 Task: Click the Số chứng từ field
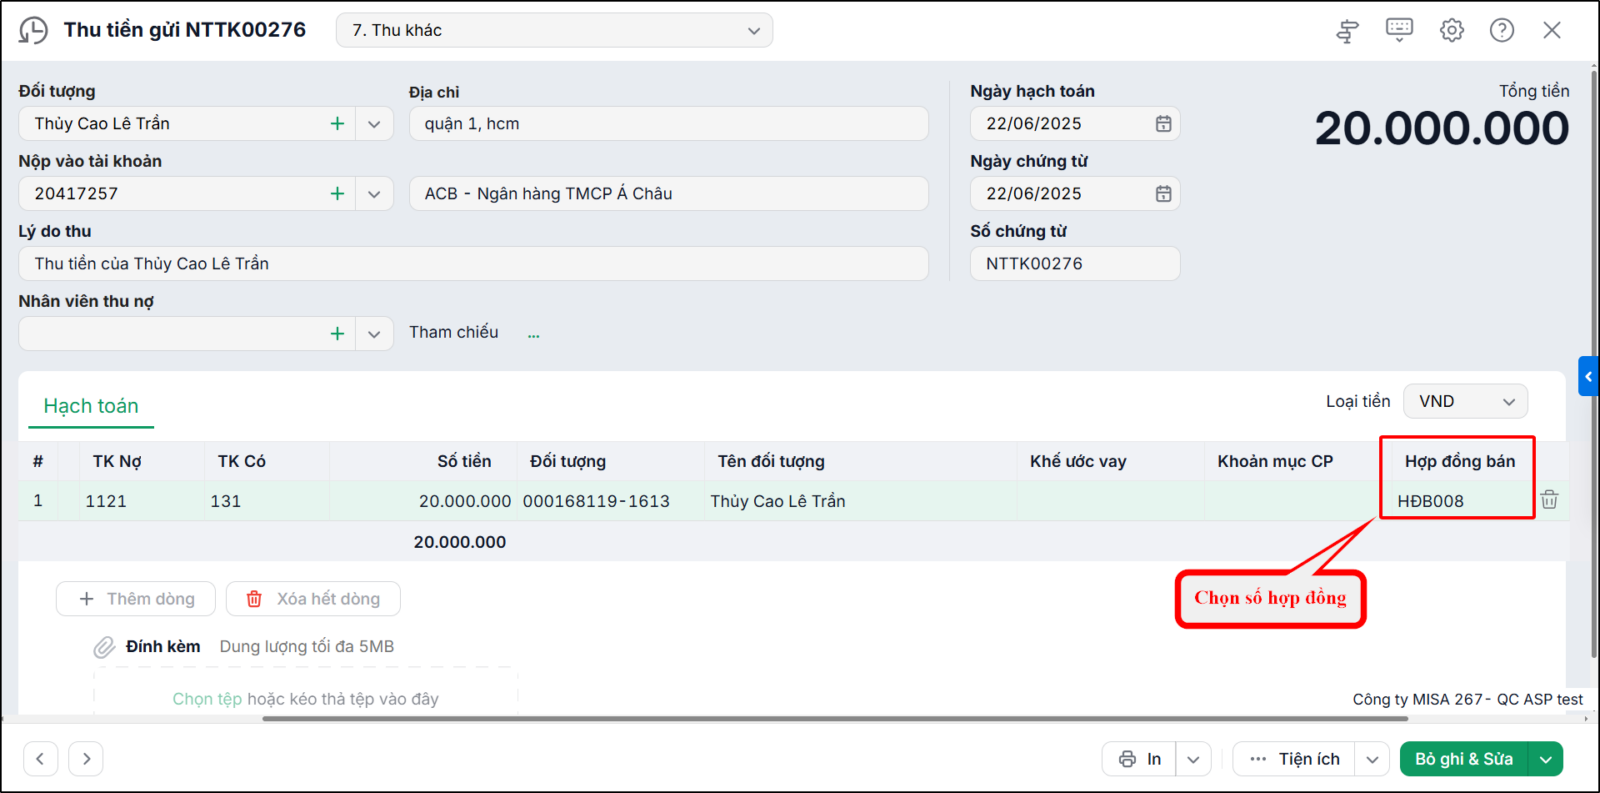1075,264
